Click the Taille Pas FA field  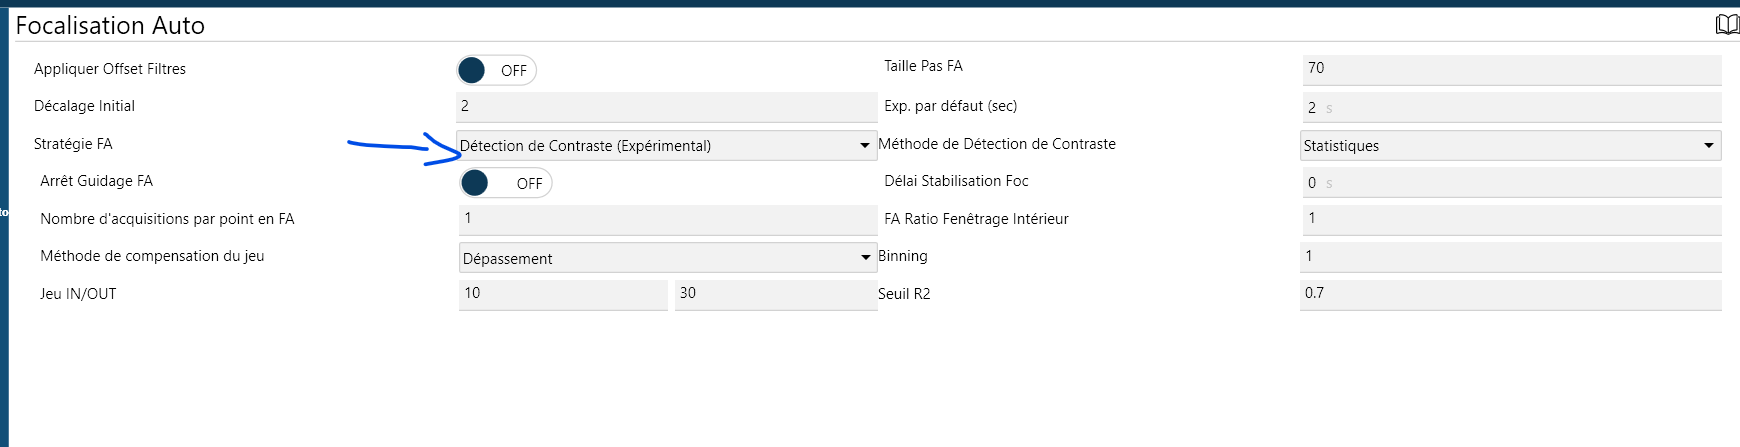(1510, 68)
